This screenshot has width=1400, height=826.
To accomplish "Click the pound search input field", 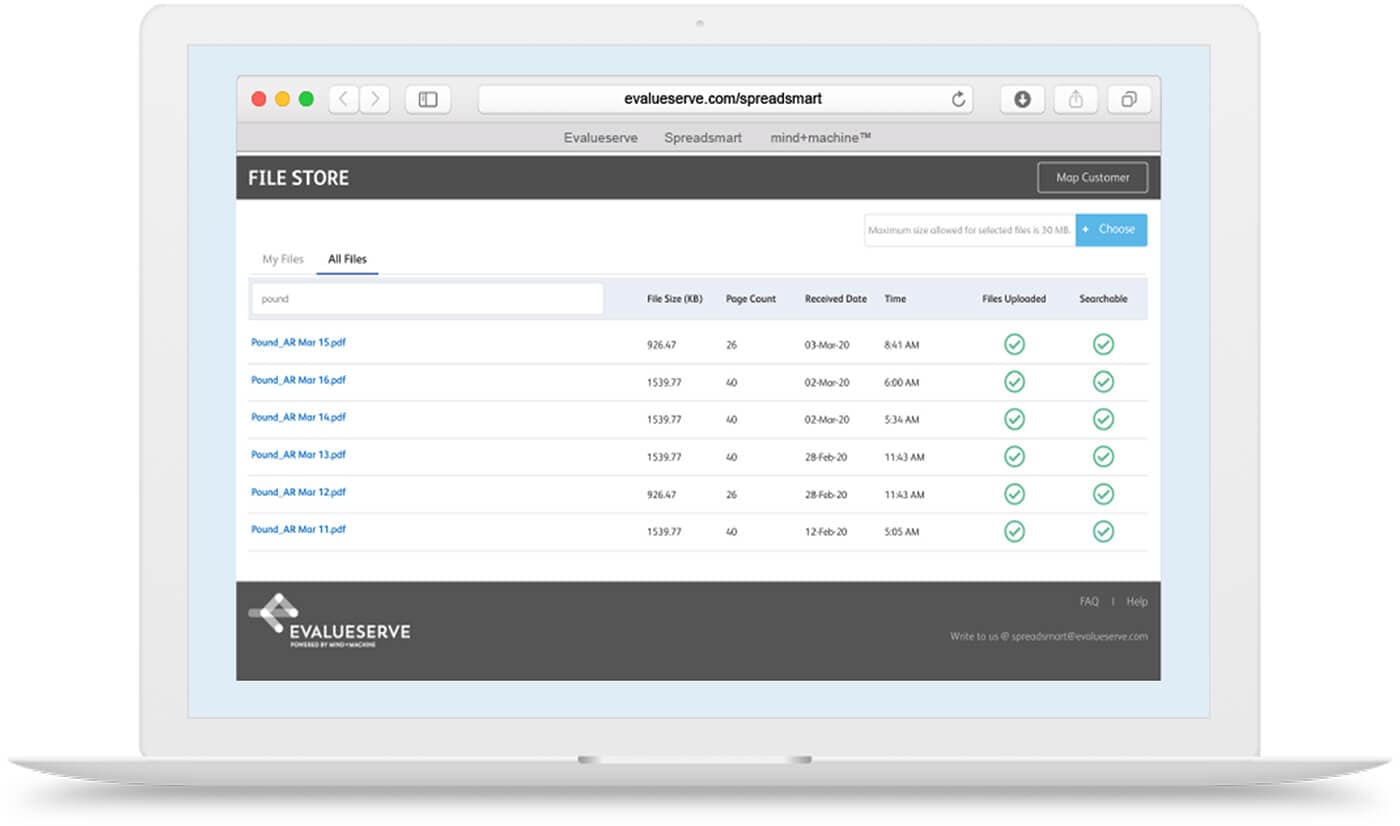I will pyautogui.click(x=427, y=298).
